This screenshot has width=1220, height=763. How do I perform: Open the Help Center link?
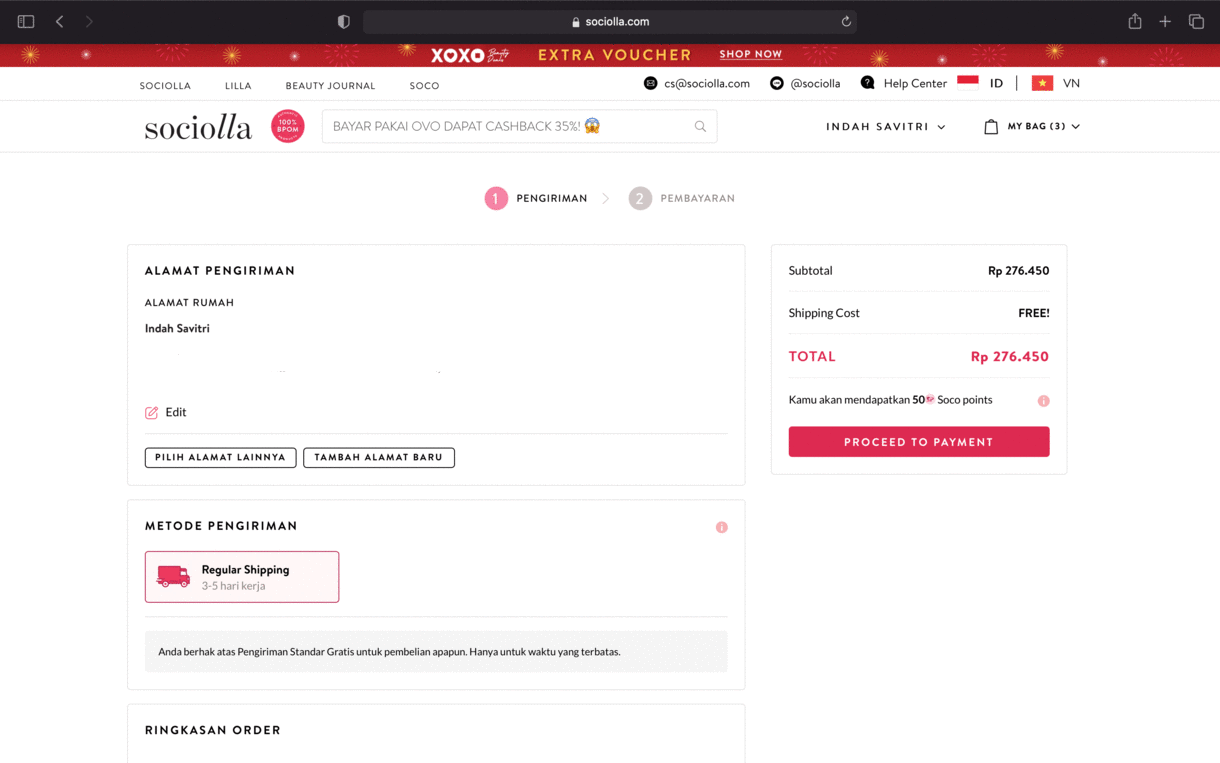915,83
